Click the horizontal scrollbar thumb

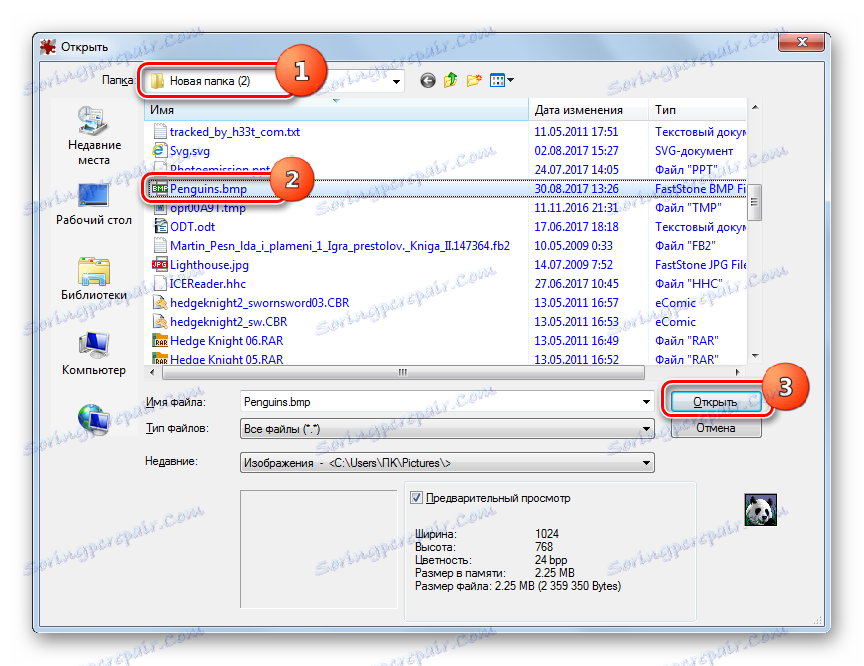[x=403, y=372]
